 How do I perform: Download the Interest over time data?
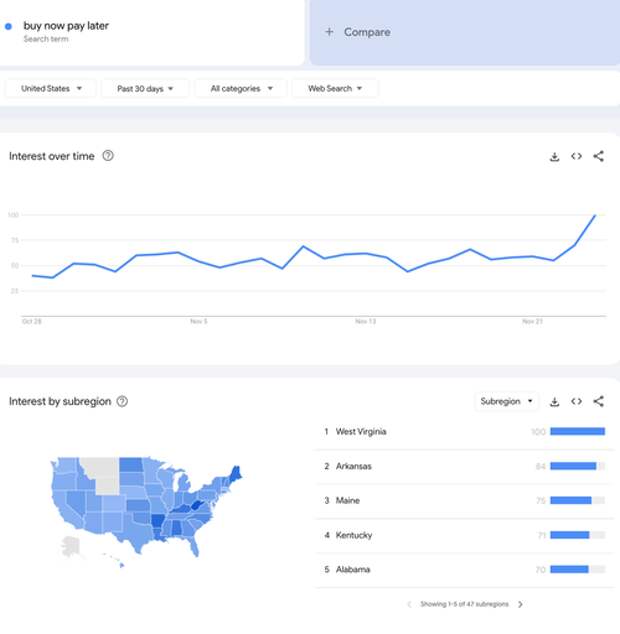pos(554,157)
